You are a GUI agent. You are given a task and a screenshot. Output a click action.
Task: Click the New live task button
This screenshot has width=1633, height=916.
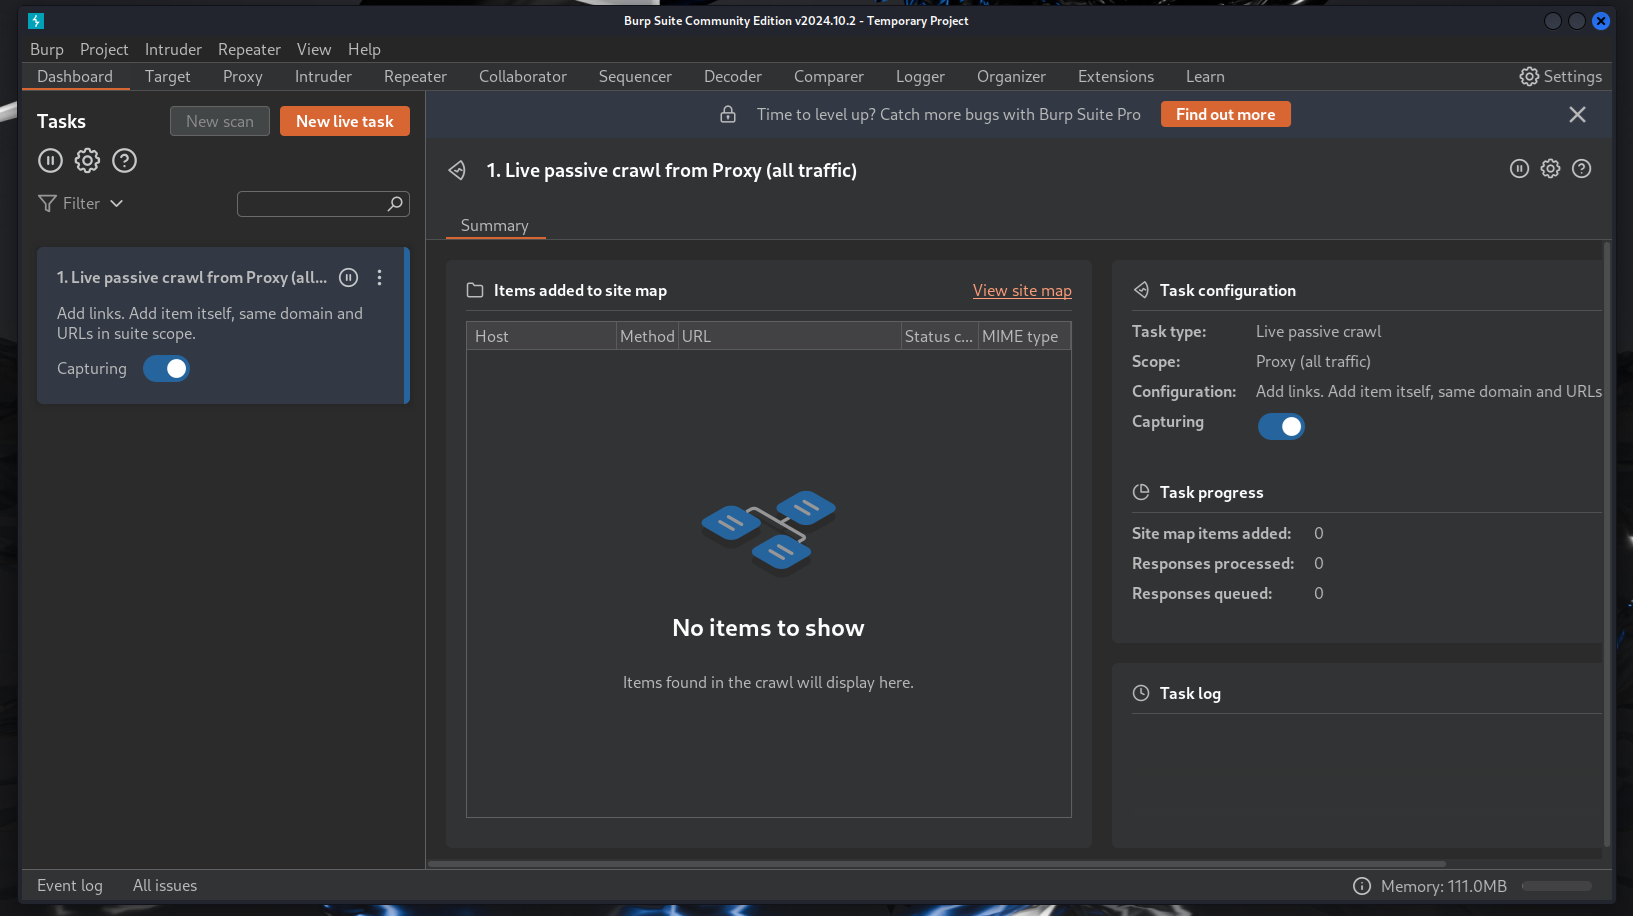coord(344,120)
